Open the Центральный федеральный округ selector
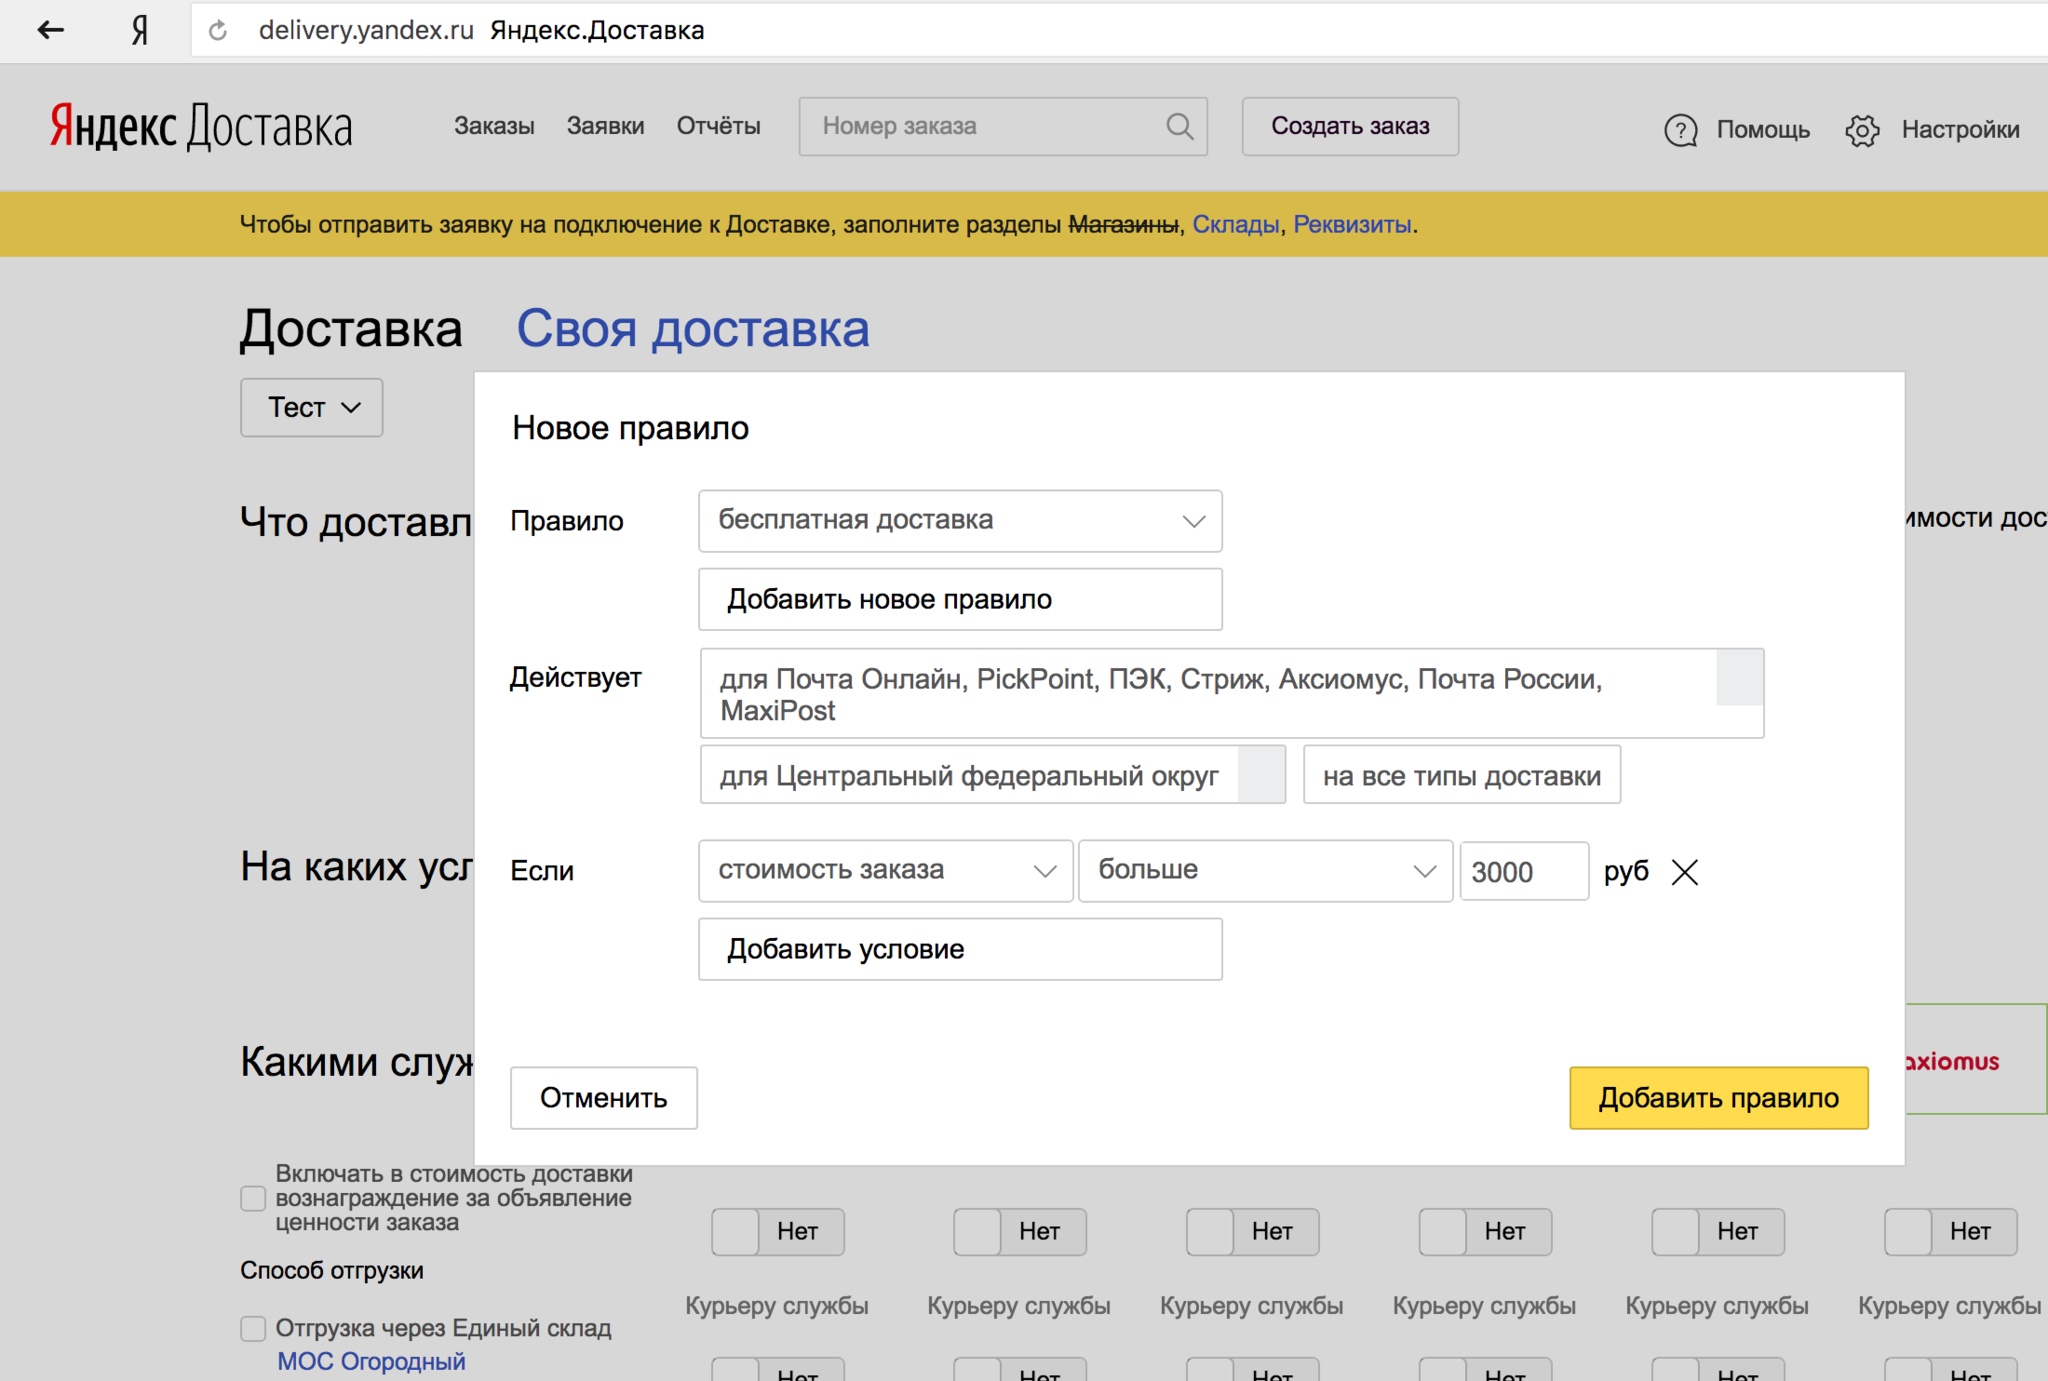 pyautogui.click(x=993, y=775)
